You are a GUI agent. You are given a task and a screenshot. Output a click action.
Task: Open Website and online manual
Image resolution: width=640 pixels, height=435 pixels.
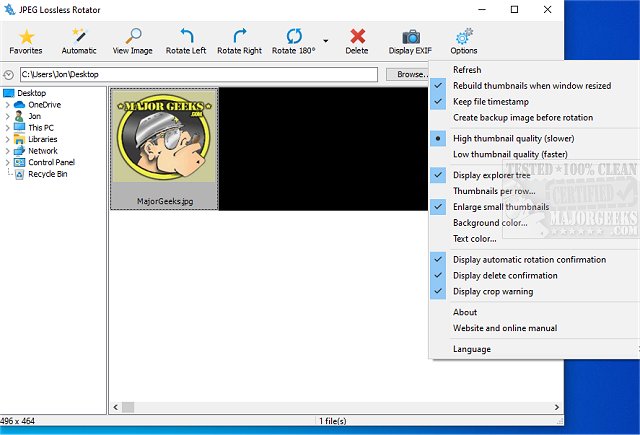(535, 328)
